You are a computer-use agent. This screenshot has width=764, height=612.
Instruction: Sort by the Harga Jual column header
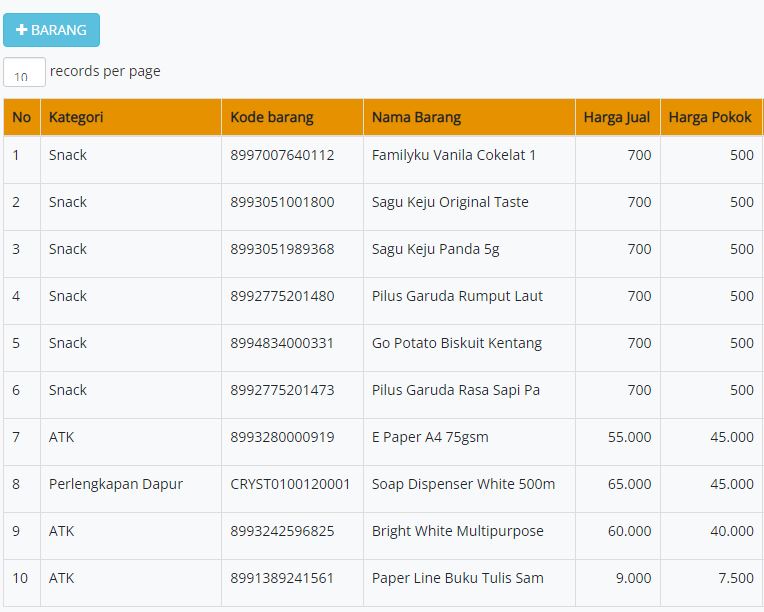(618, 117)
